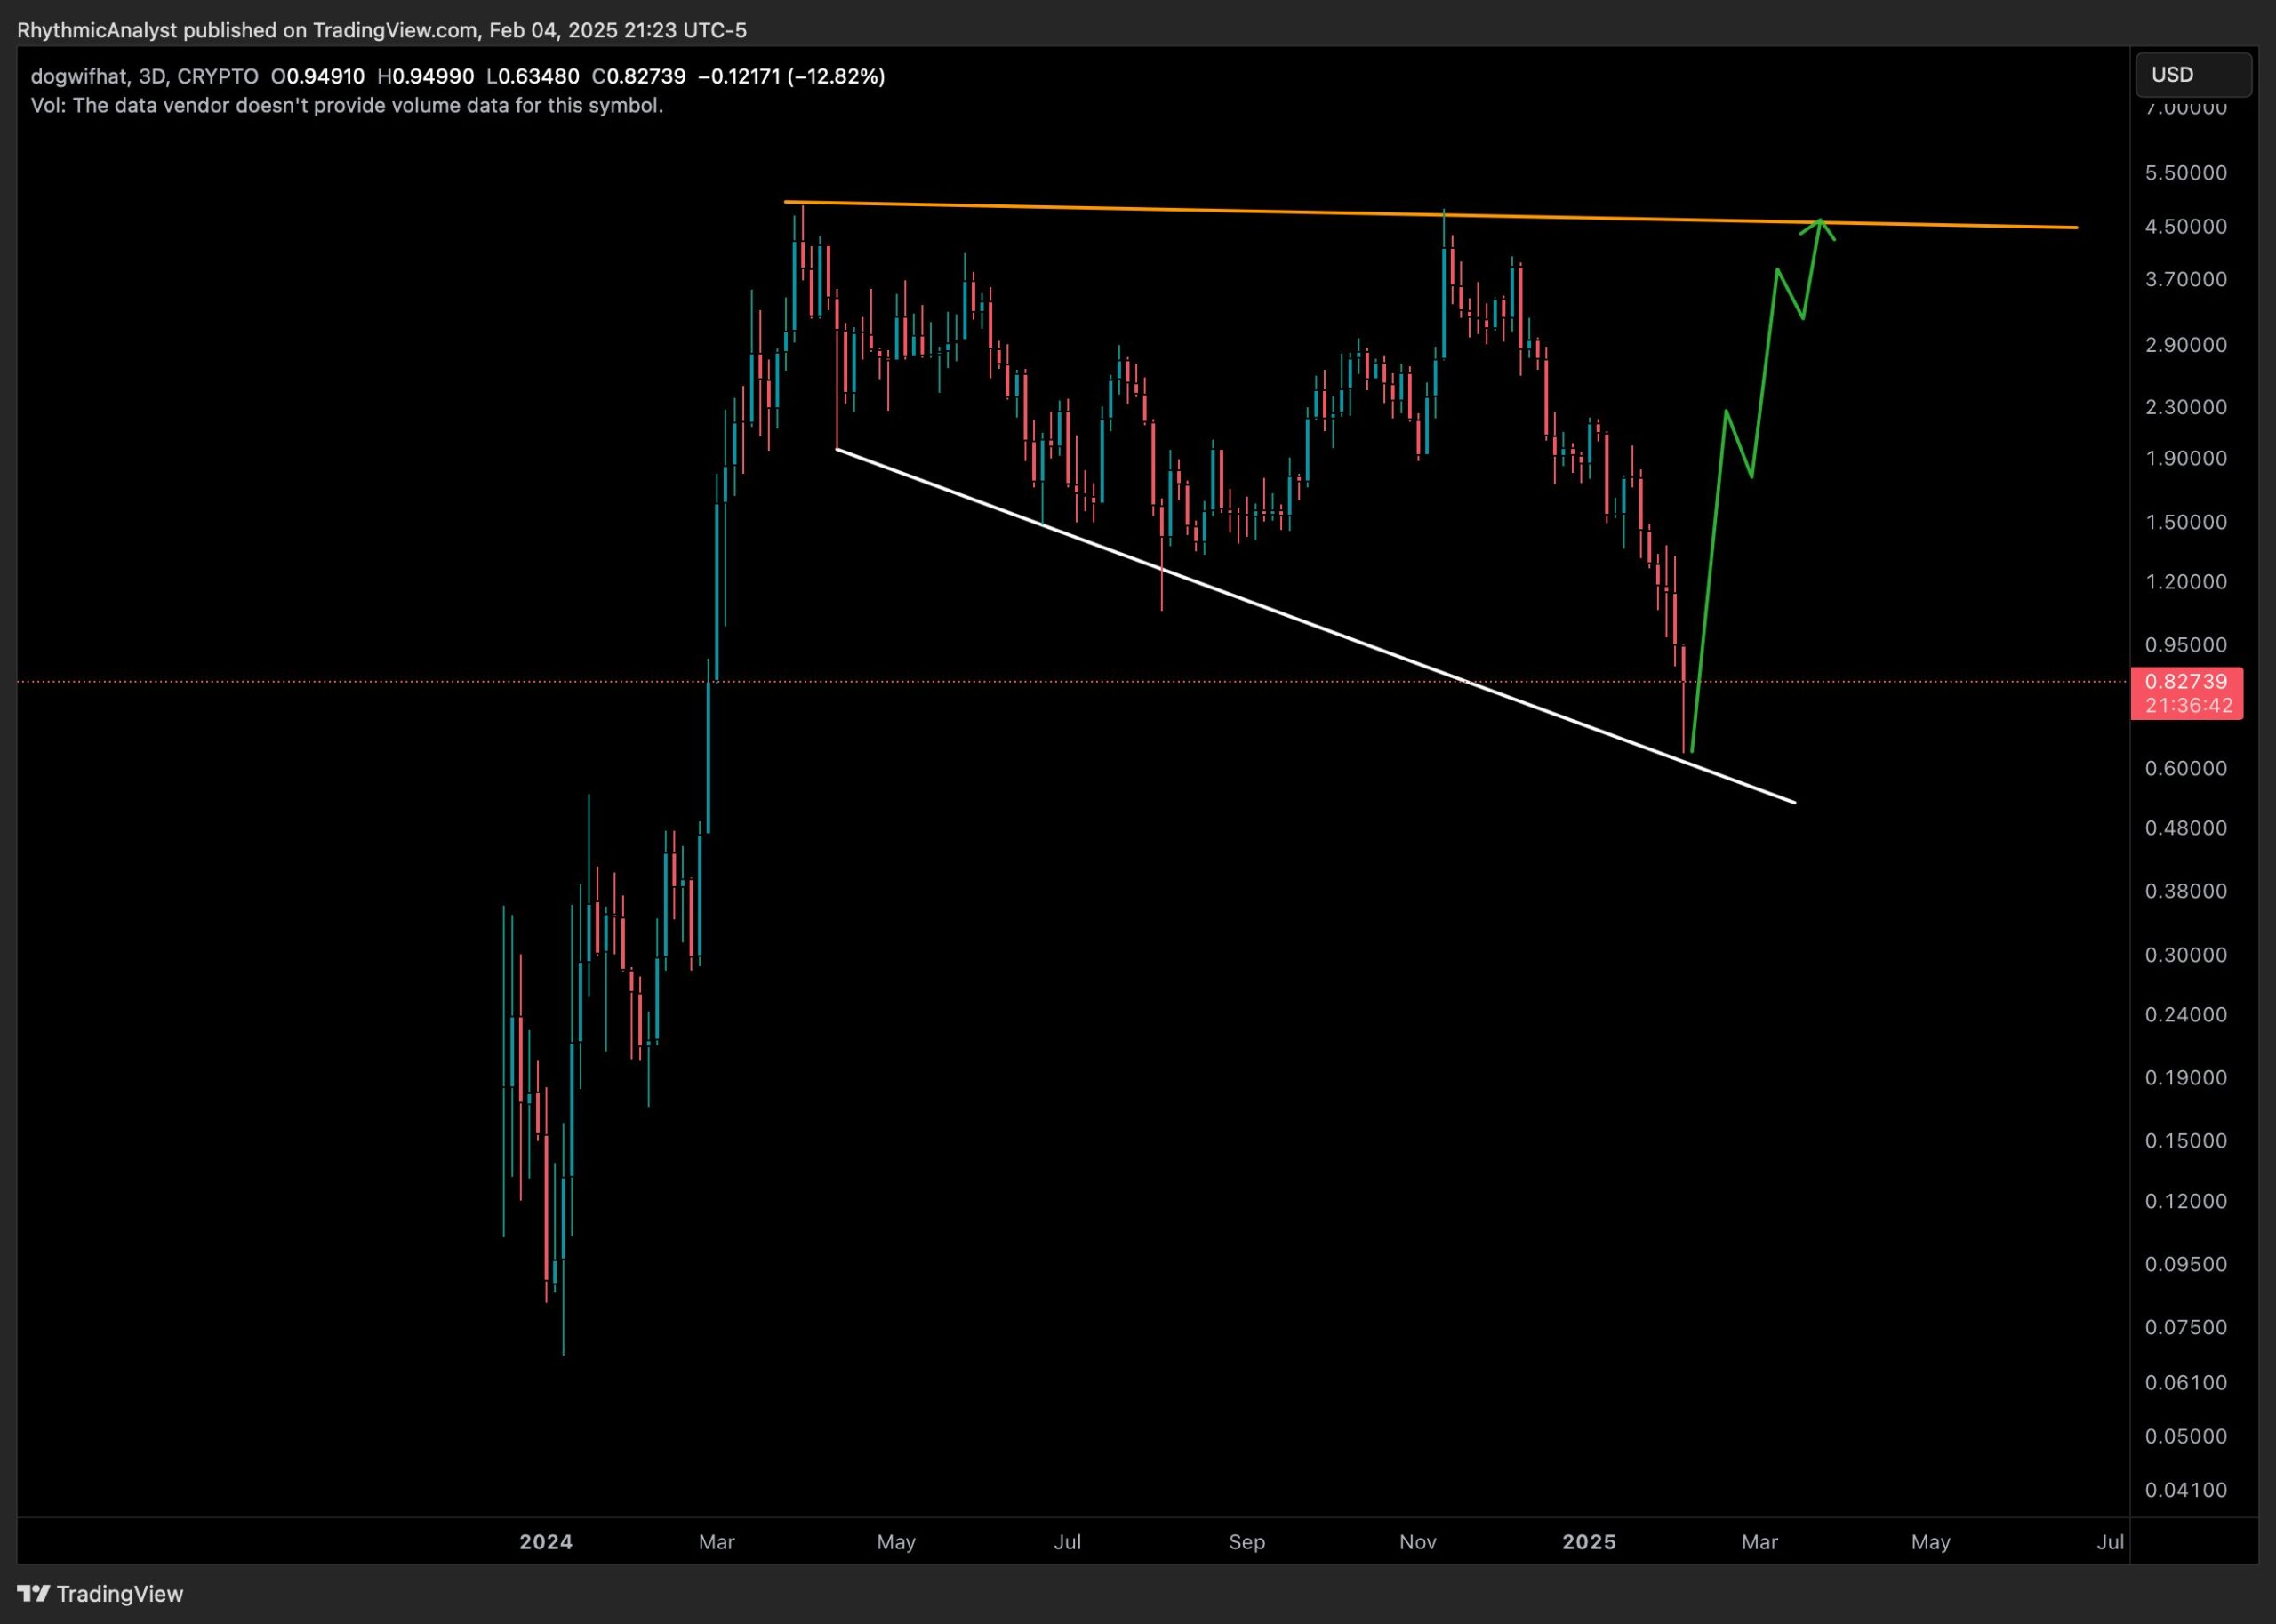Click the 2024 label on time axis
2276x1624 pixels.
pos(545,1542)
